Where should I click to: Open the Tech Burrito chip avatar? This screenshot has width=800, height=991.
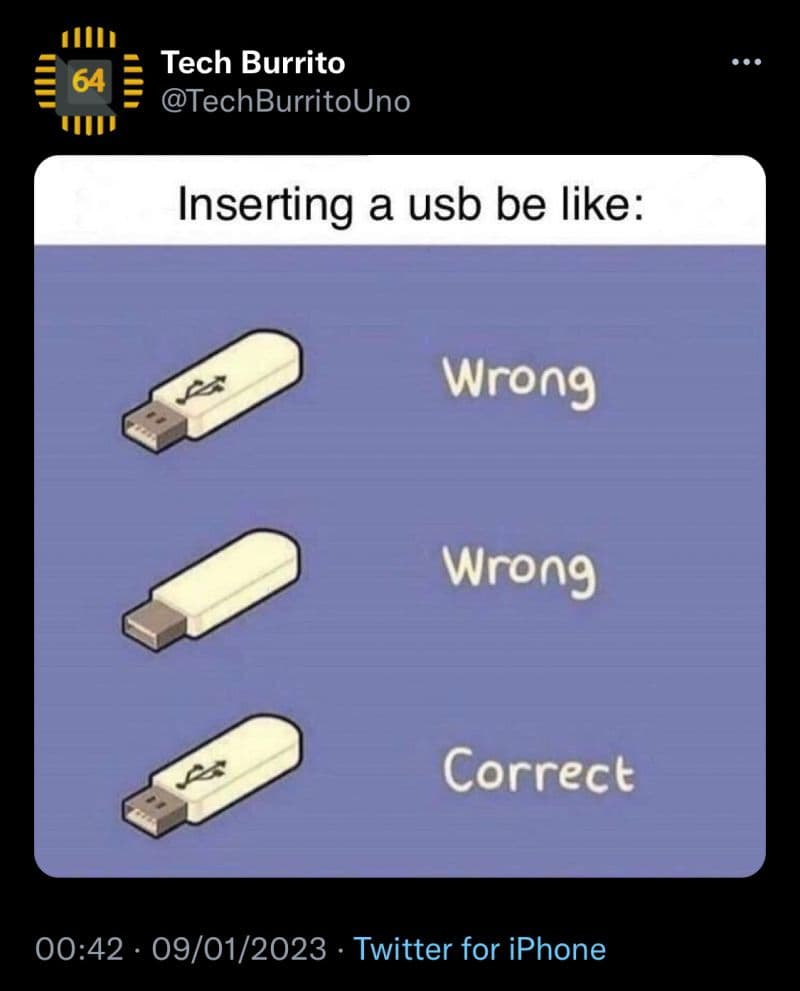(x=88, y=82)
